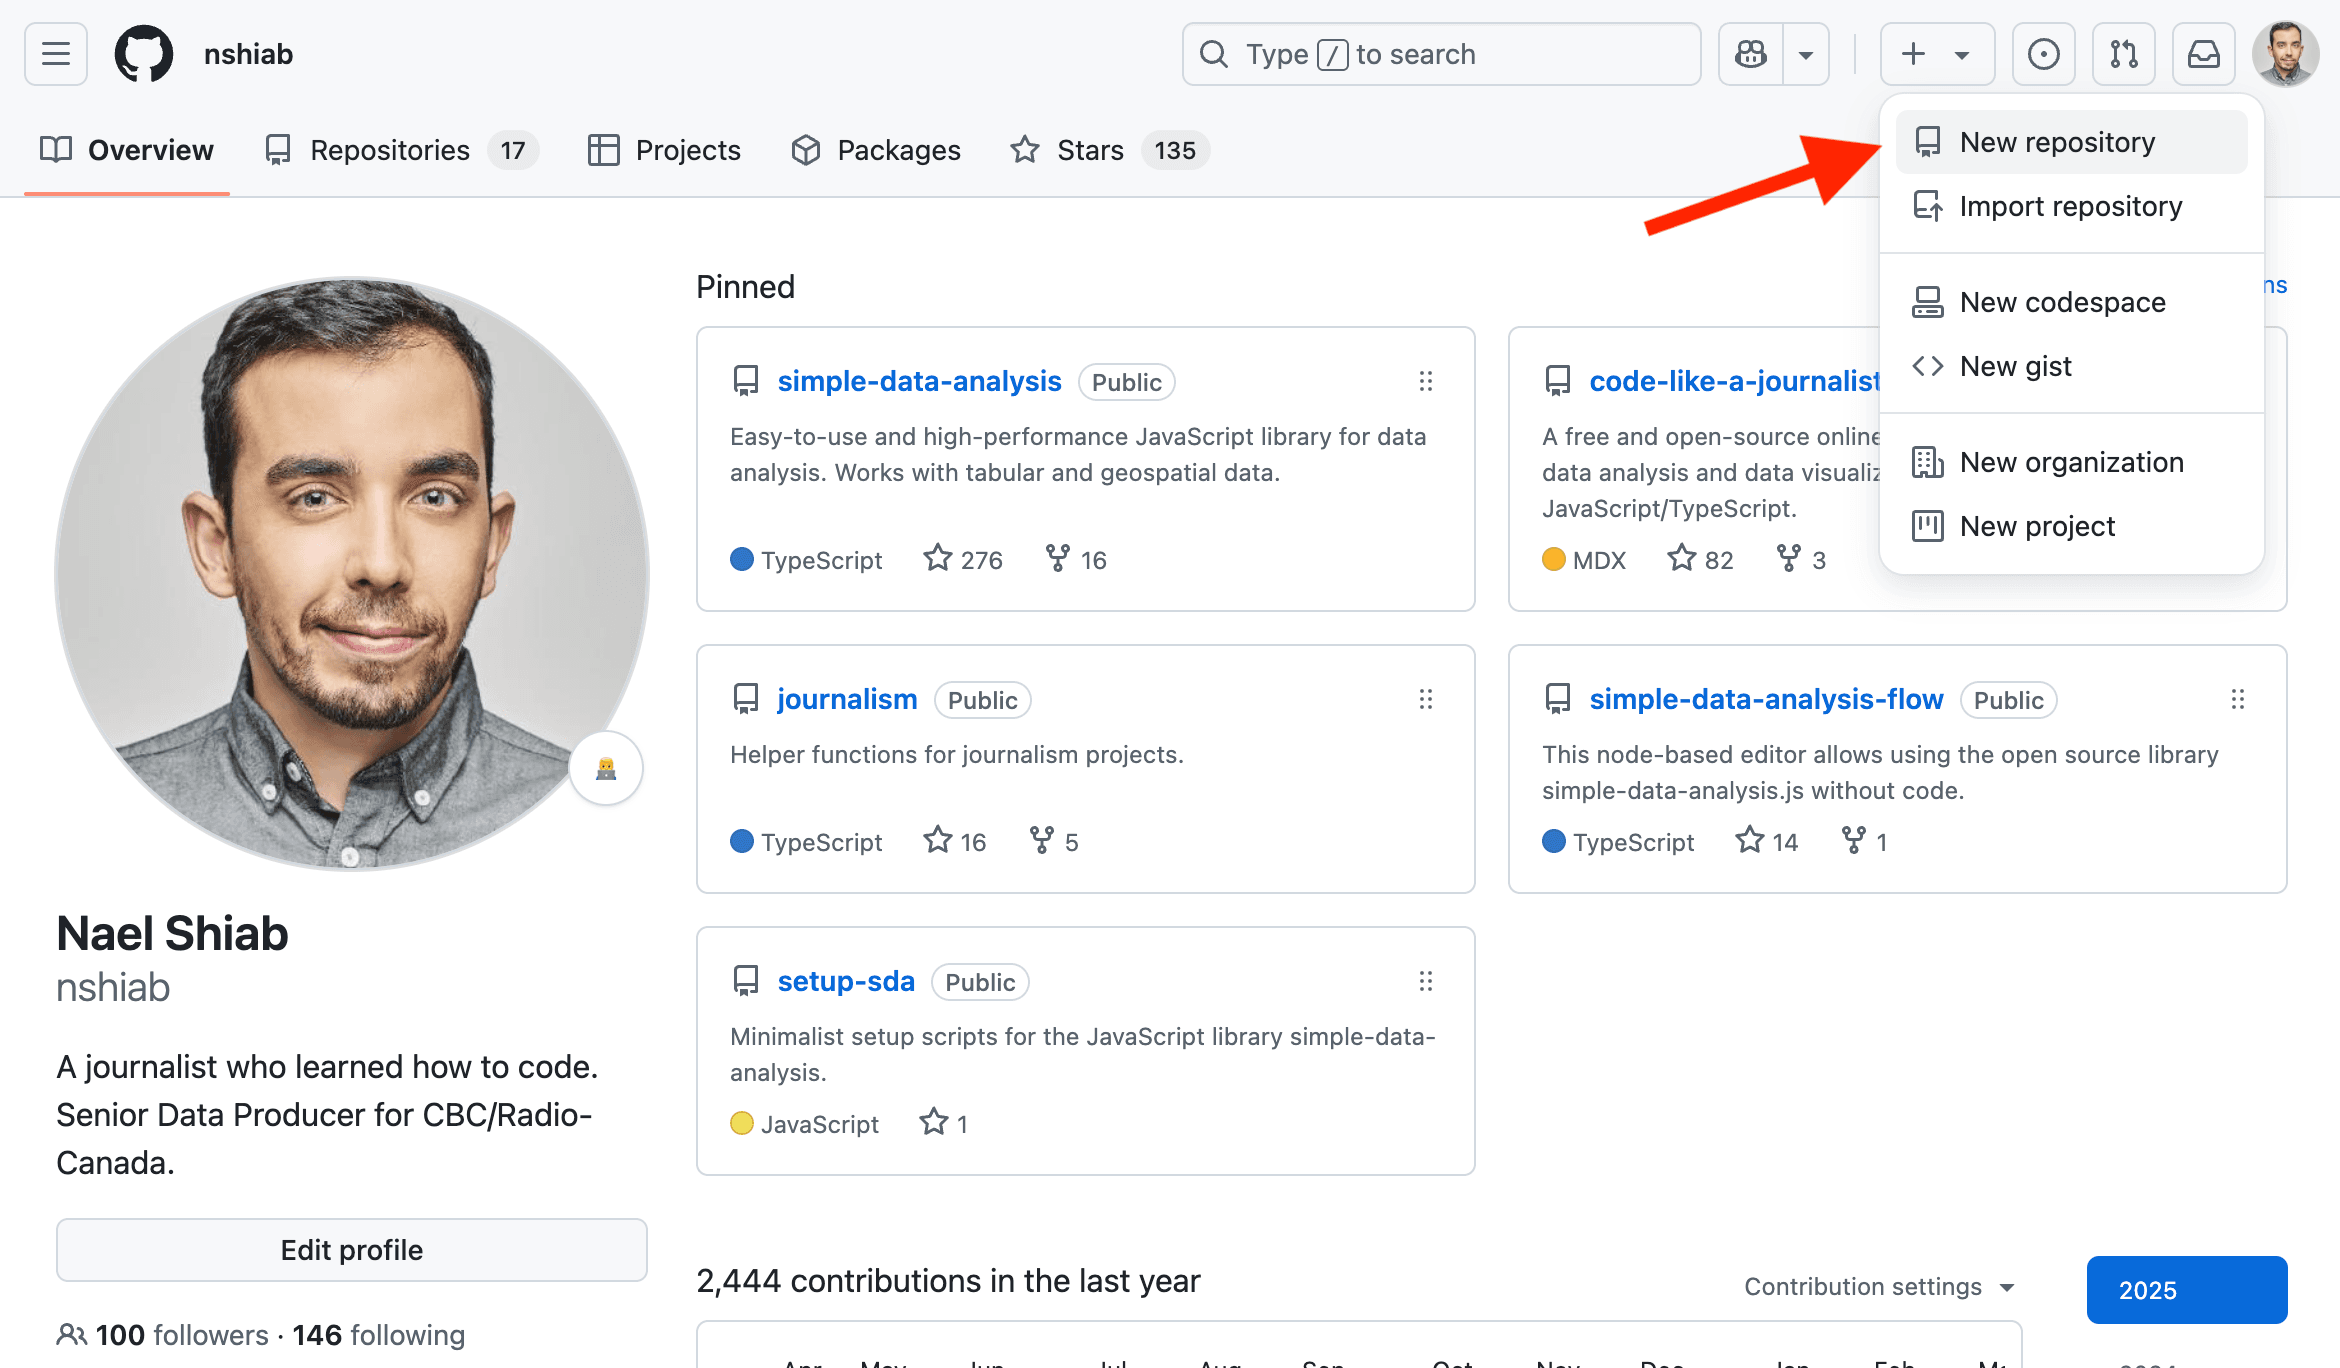The width and height of the screenshot is (2340, 1368).
Task: Open the setup-sda repository link
Action: click(x=846, y=981)
